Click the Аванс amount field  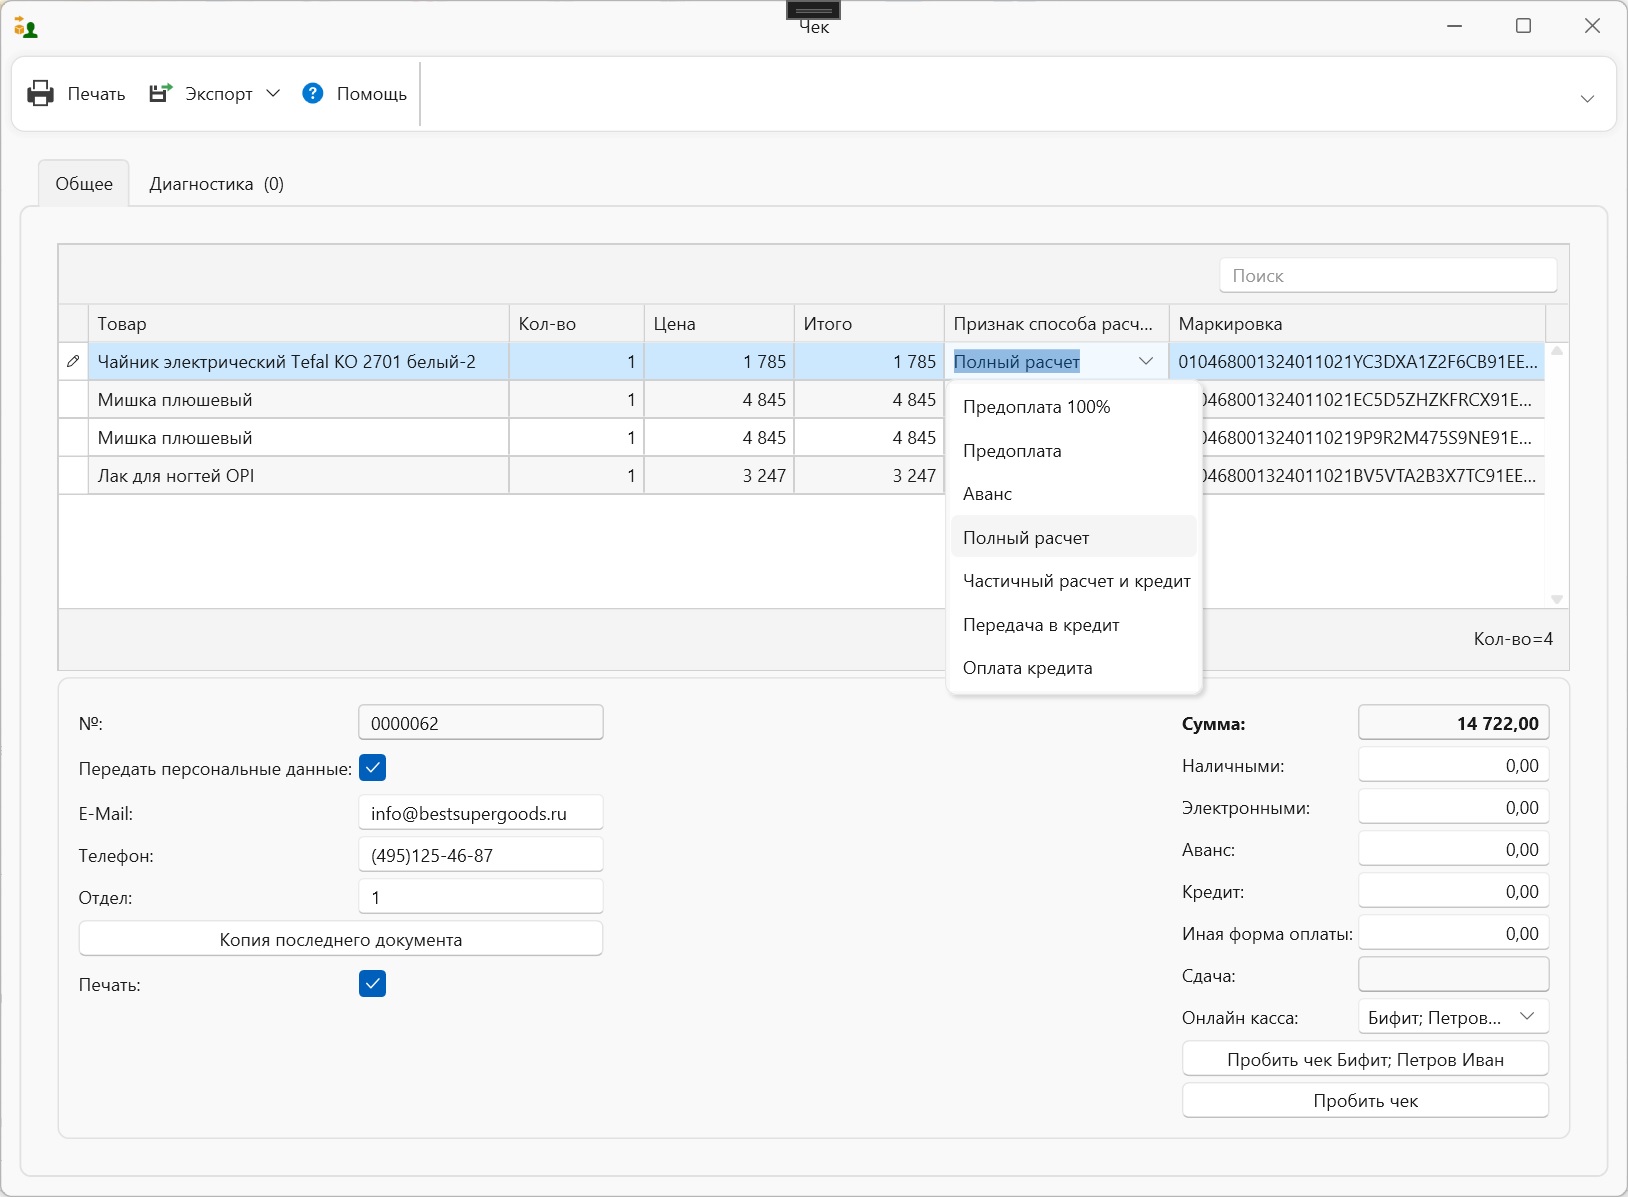point(1454,849)
